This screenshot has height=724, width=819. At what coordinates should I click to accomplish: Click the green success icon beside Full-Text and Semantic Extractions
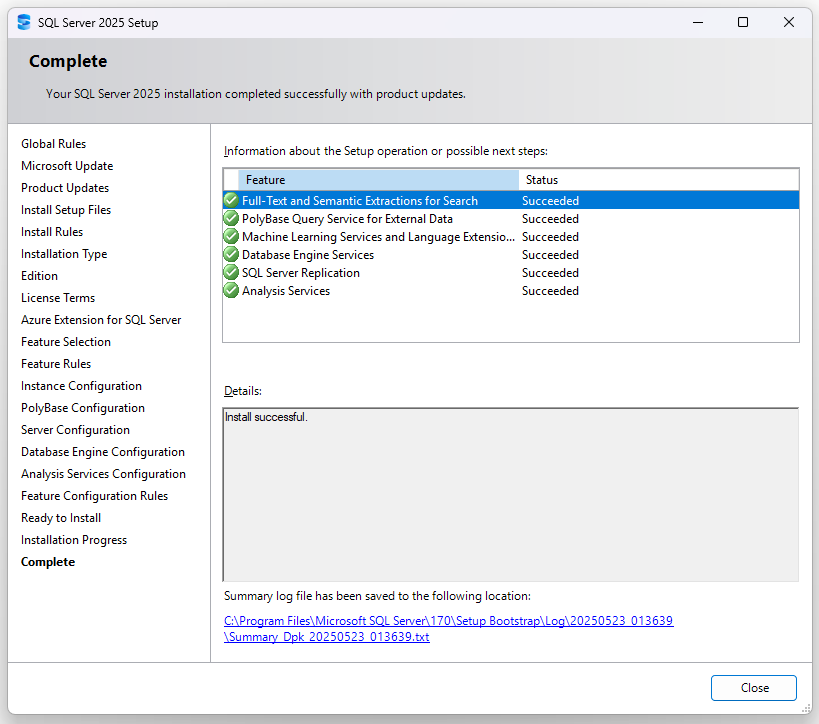tap(231, 200)
